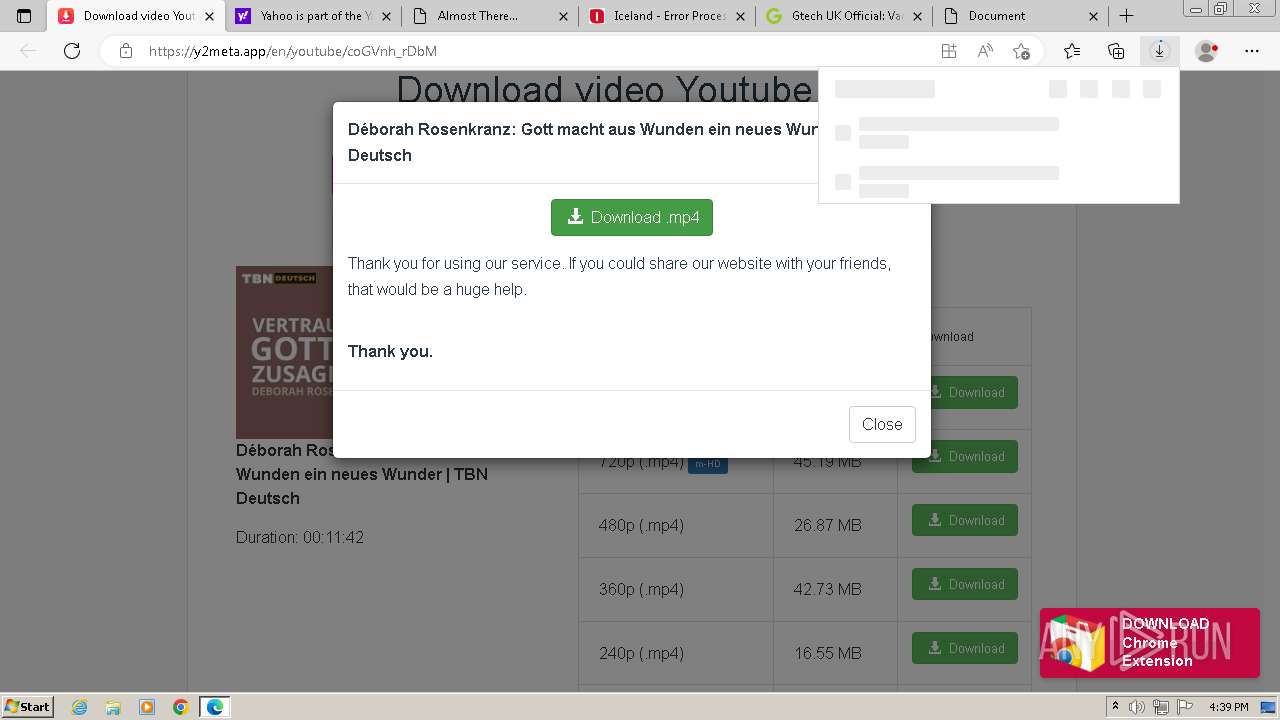The width and height of the screenshot is (1280, 720).
Task: Open a new tab with plus icon
Action: pyautogui.click(x=1126, y=16)
